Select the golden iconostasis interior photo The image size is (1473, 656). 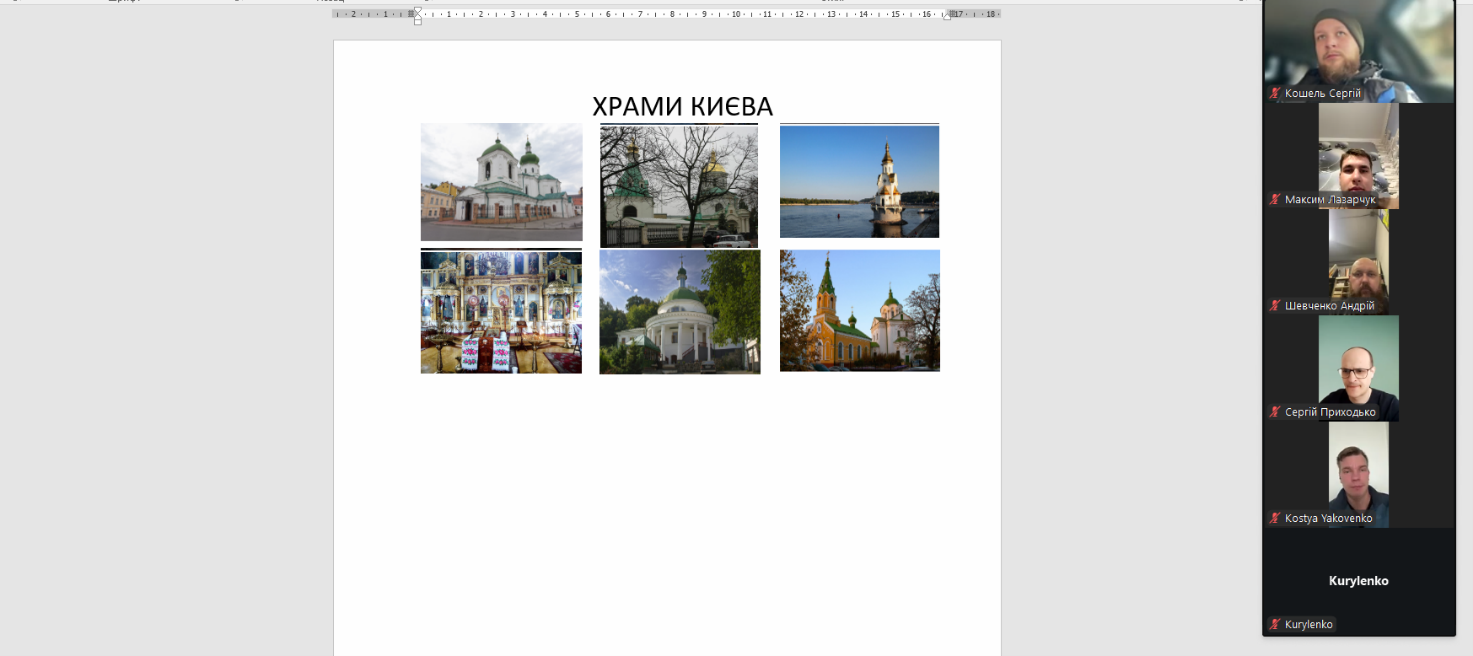click(x=501, y=312)
